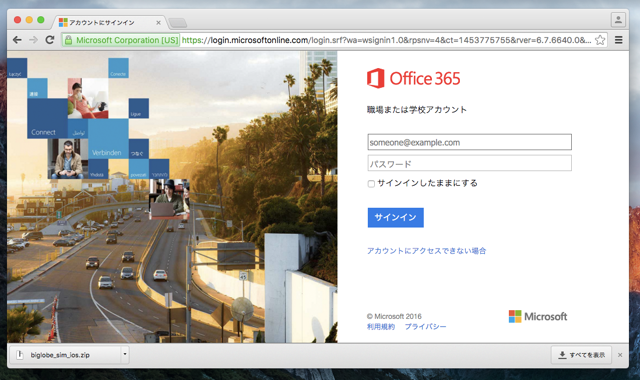Click the © Microsoft 2016 copyright text
640x380 pixels.
point(394,316)
